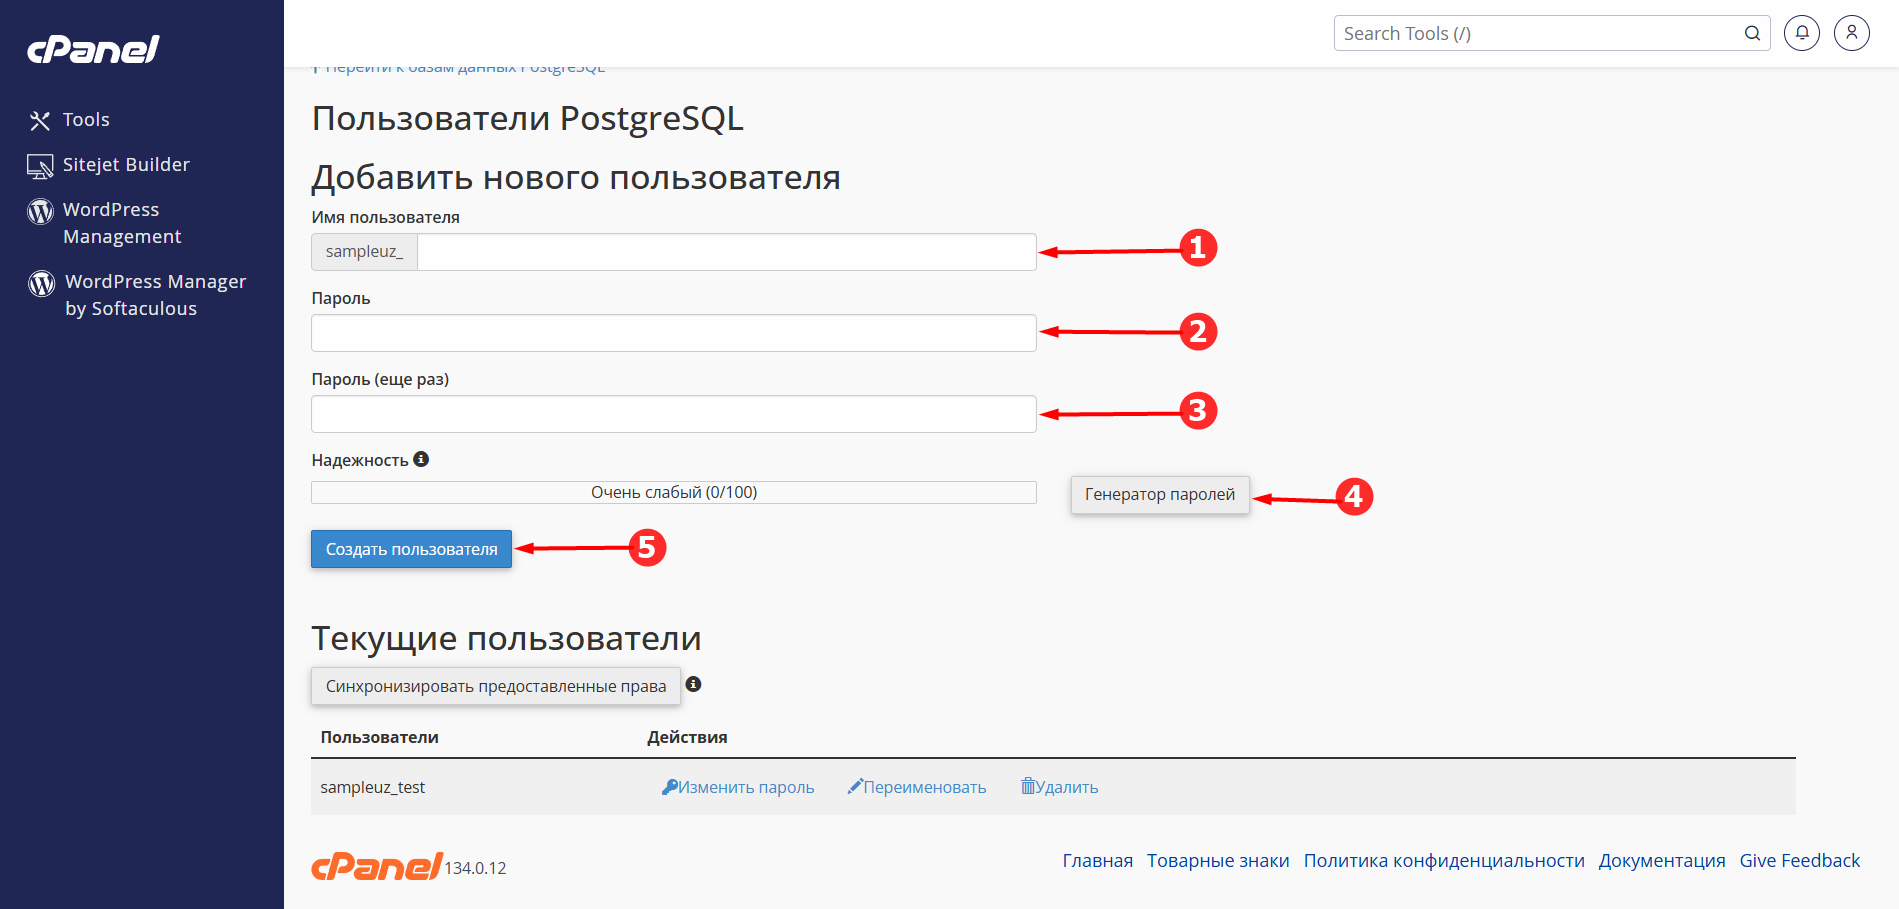Open Tools in the sidebar

click(86, 120)
